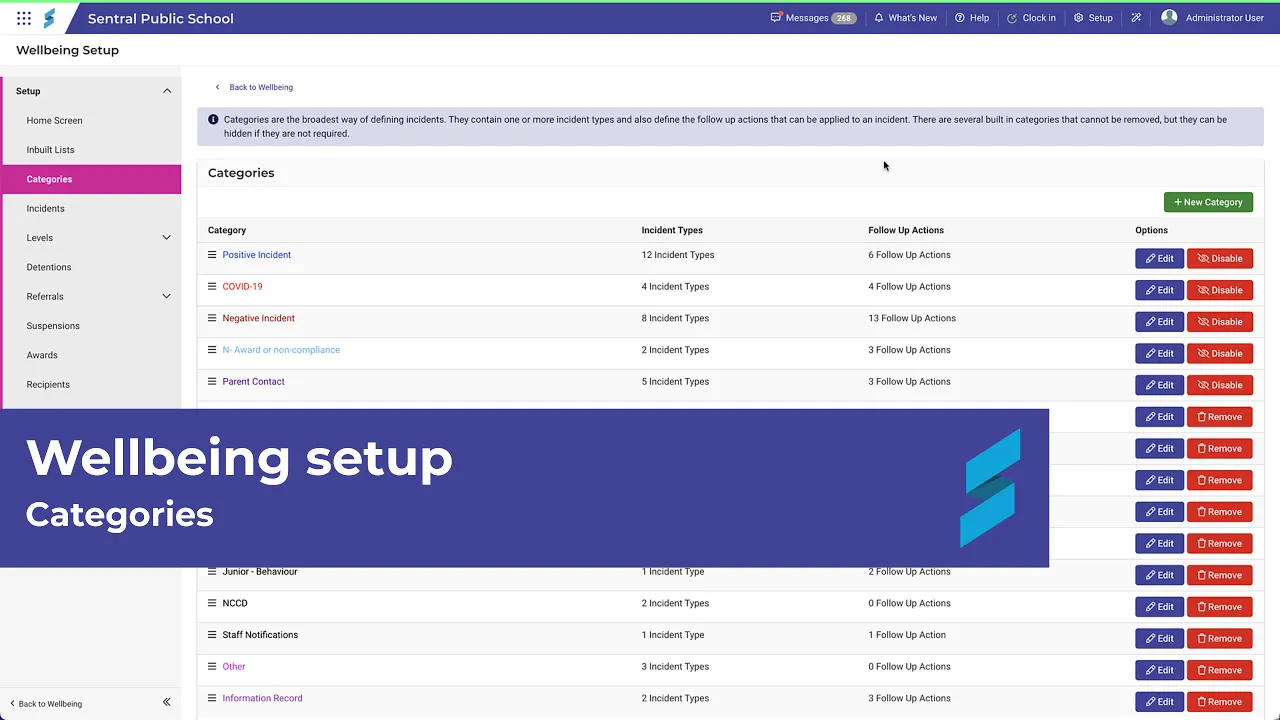Open the COVID-19 category link
The width and height of the screenshot is (1280, 720).
[242, 287]
